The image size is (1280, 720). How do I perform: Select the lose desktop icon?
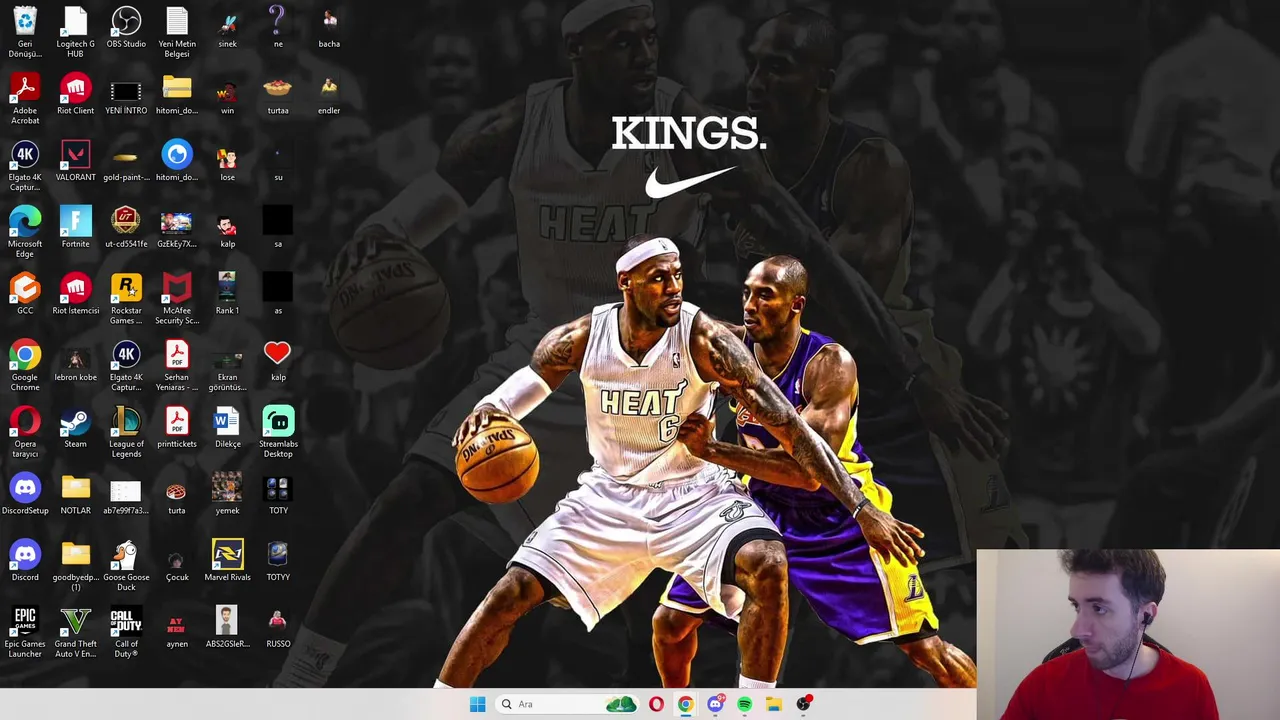click(x=227, y=160)
